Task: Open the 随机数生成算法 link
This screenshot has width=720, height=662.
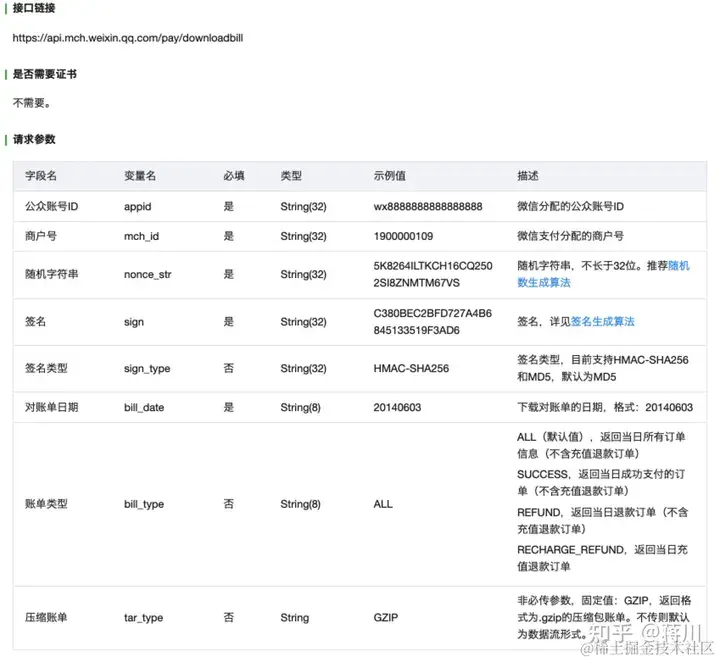Action: (603, 274)
